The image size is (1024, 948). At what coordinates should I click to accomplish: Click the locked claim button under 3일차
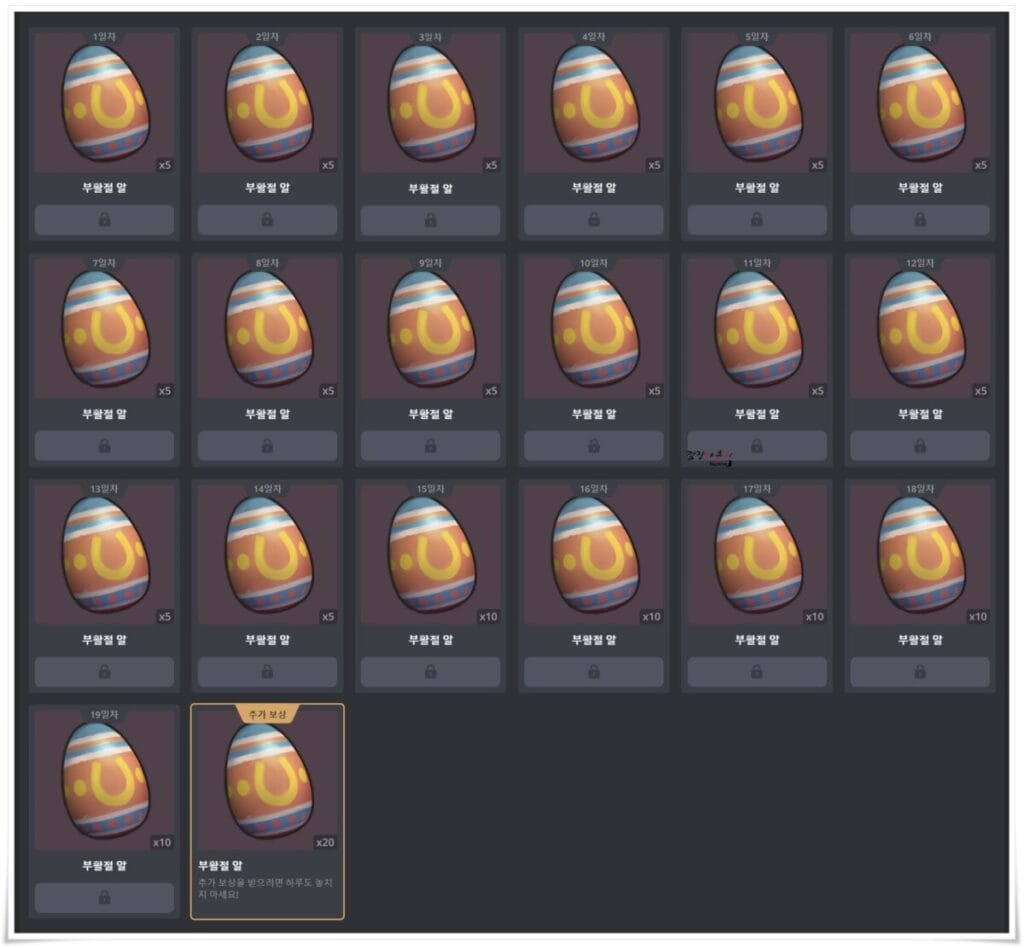click(x=431, y=220)
